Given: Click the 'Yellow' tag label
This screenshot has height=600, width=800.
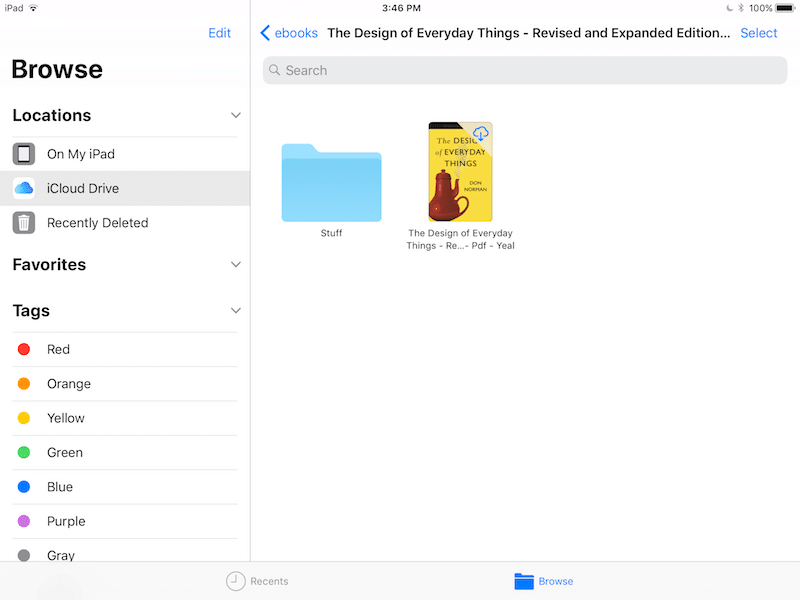Looking at the screenshot, I should click(66, 418).
